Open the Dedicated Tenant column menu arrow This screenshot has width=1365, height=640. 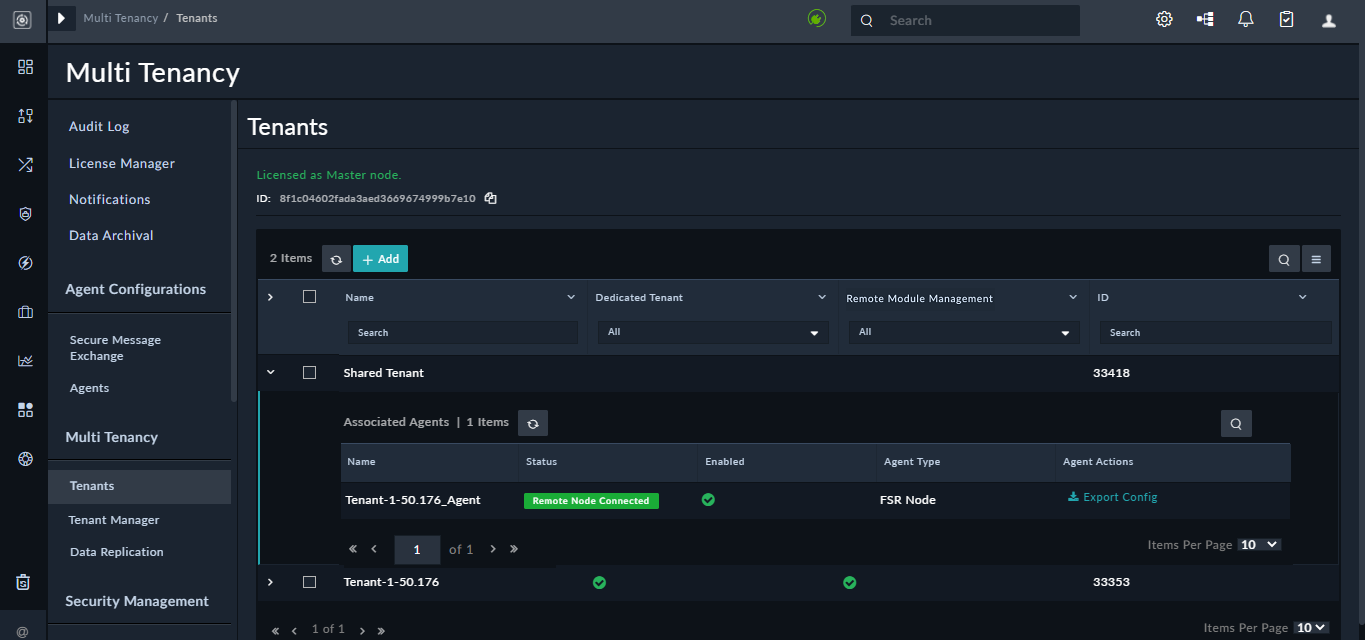tap(822, 297)
